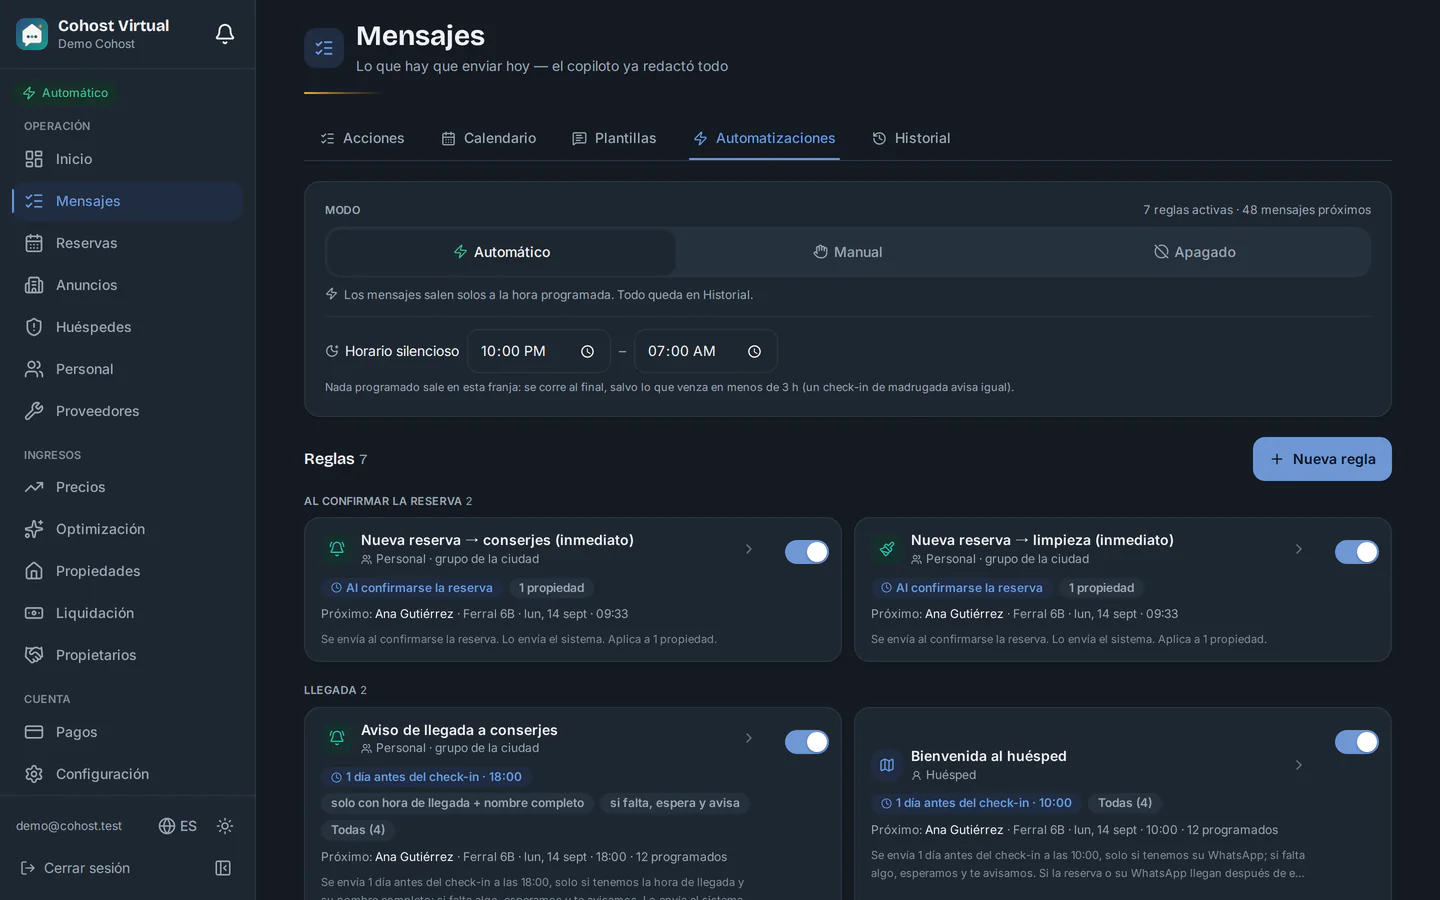Click the '1 día antes del check-in · 10:00' chip
The image size is (1440, 900).
[x=976, y=803]
